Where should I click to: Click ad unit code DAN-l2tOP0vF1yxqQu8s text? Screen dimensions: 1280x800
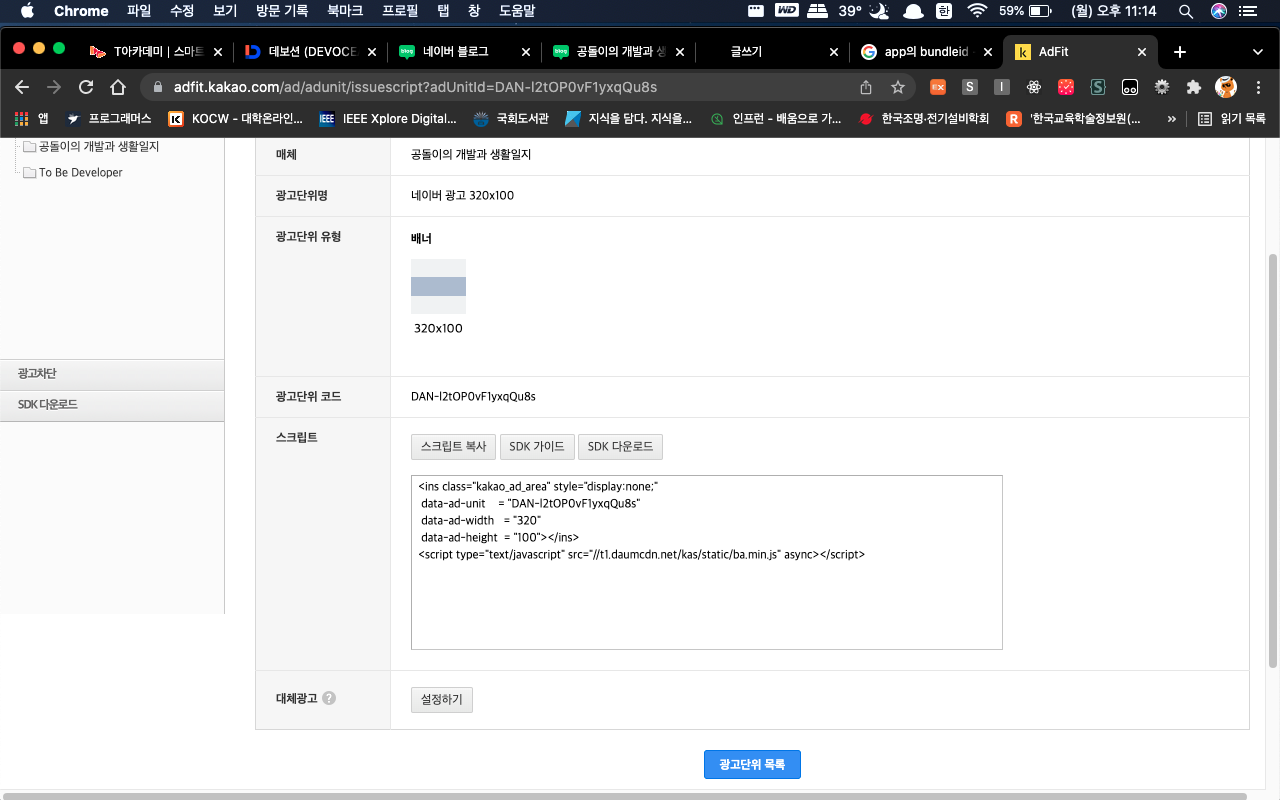pyautogui.click(x=473, y=396)
